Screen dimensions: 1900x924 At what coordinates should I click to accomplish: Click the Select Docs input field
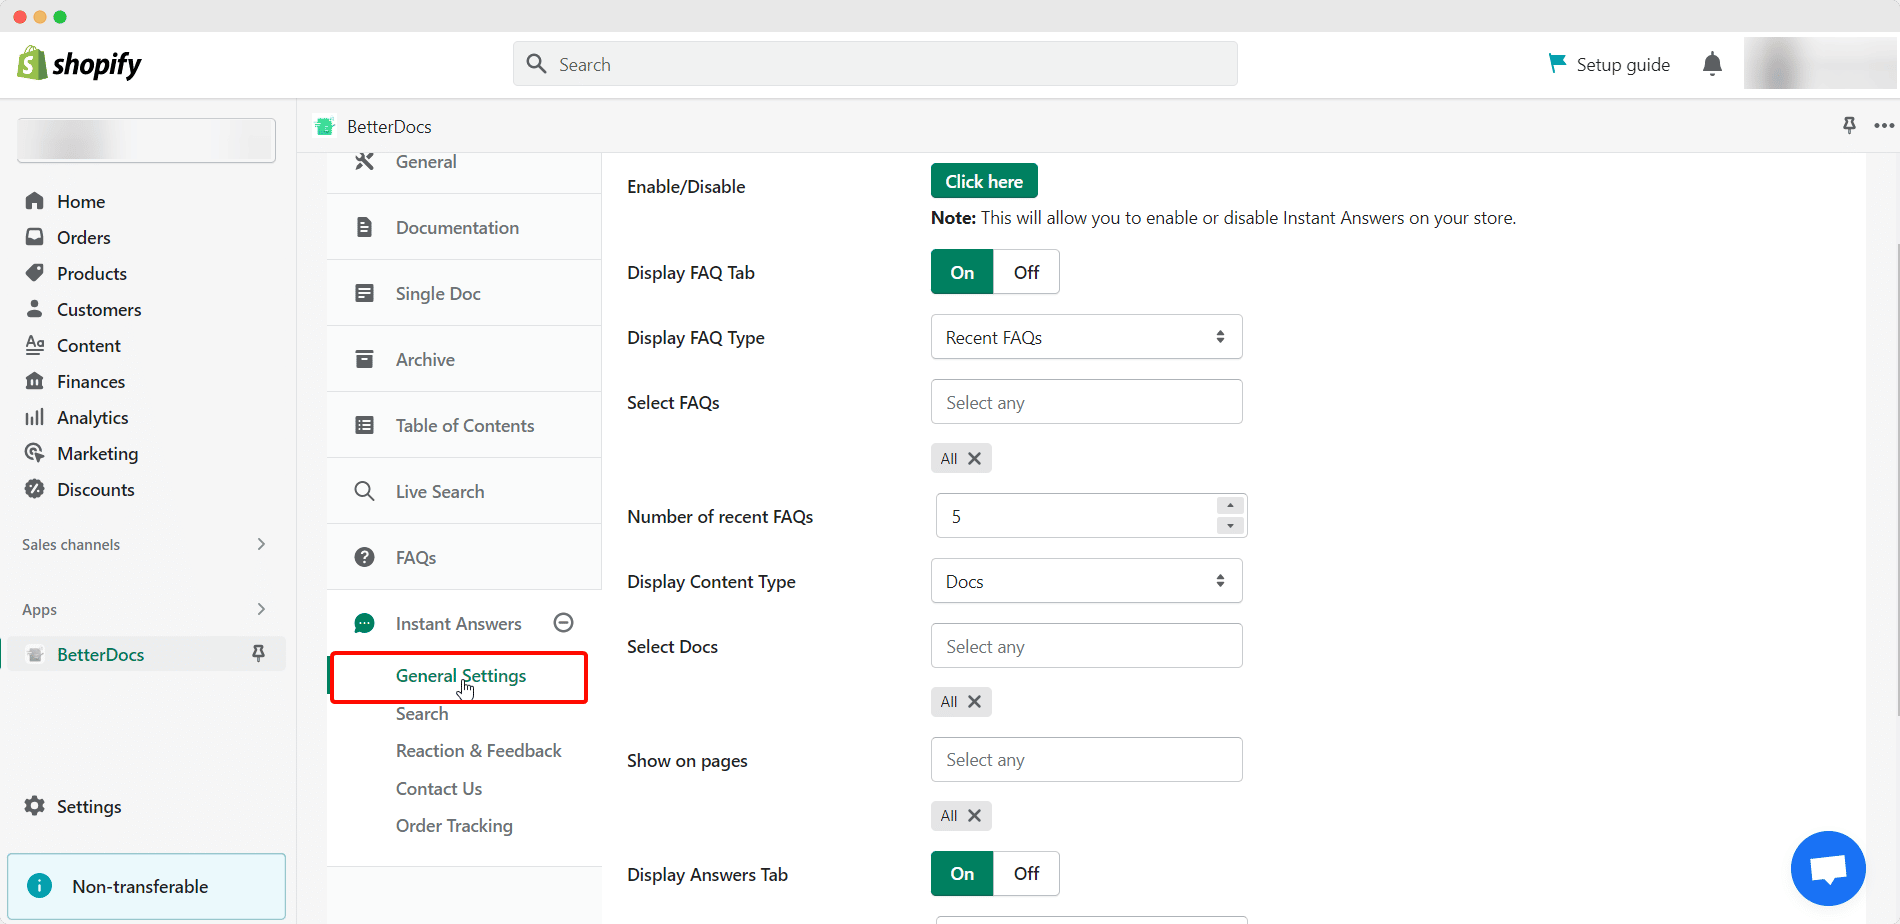point(1087,646)
